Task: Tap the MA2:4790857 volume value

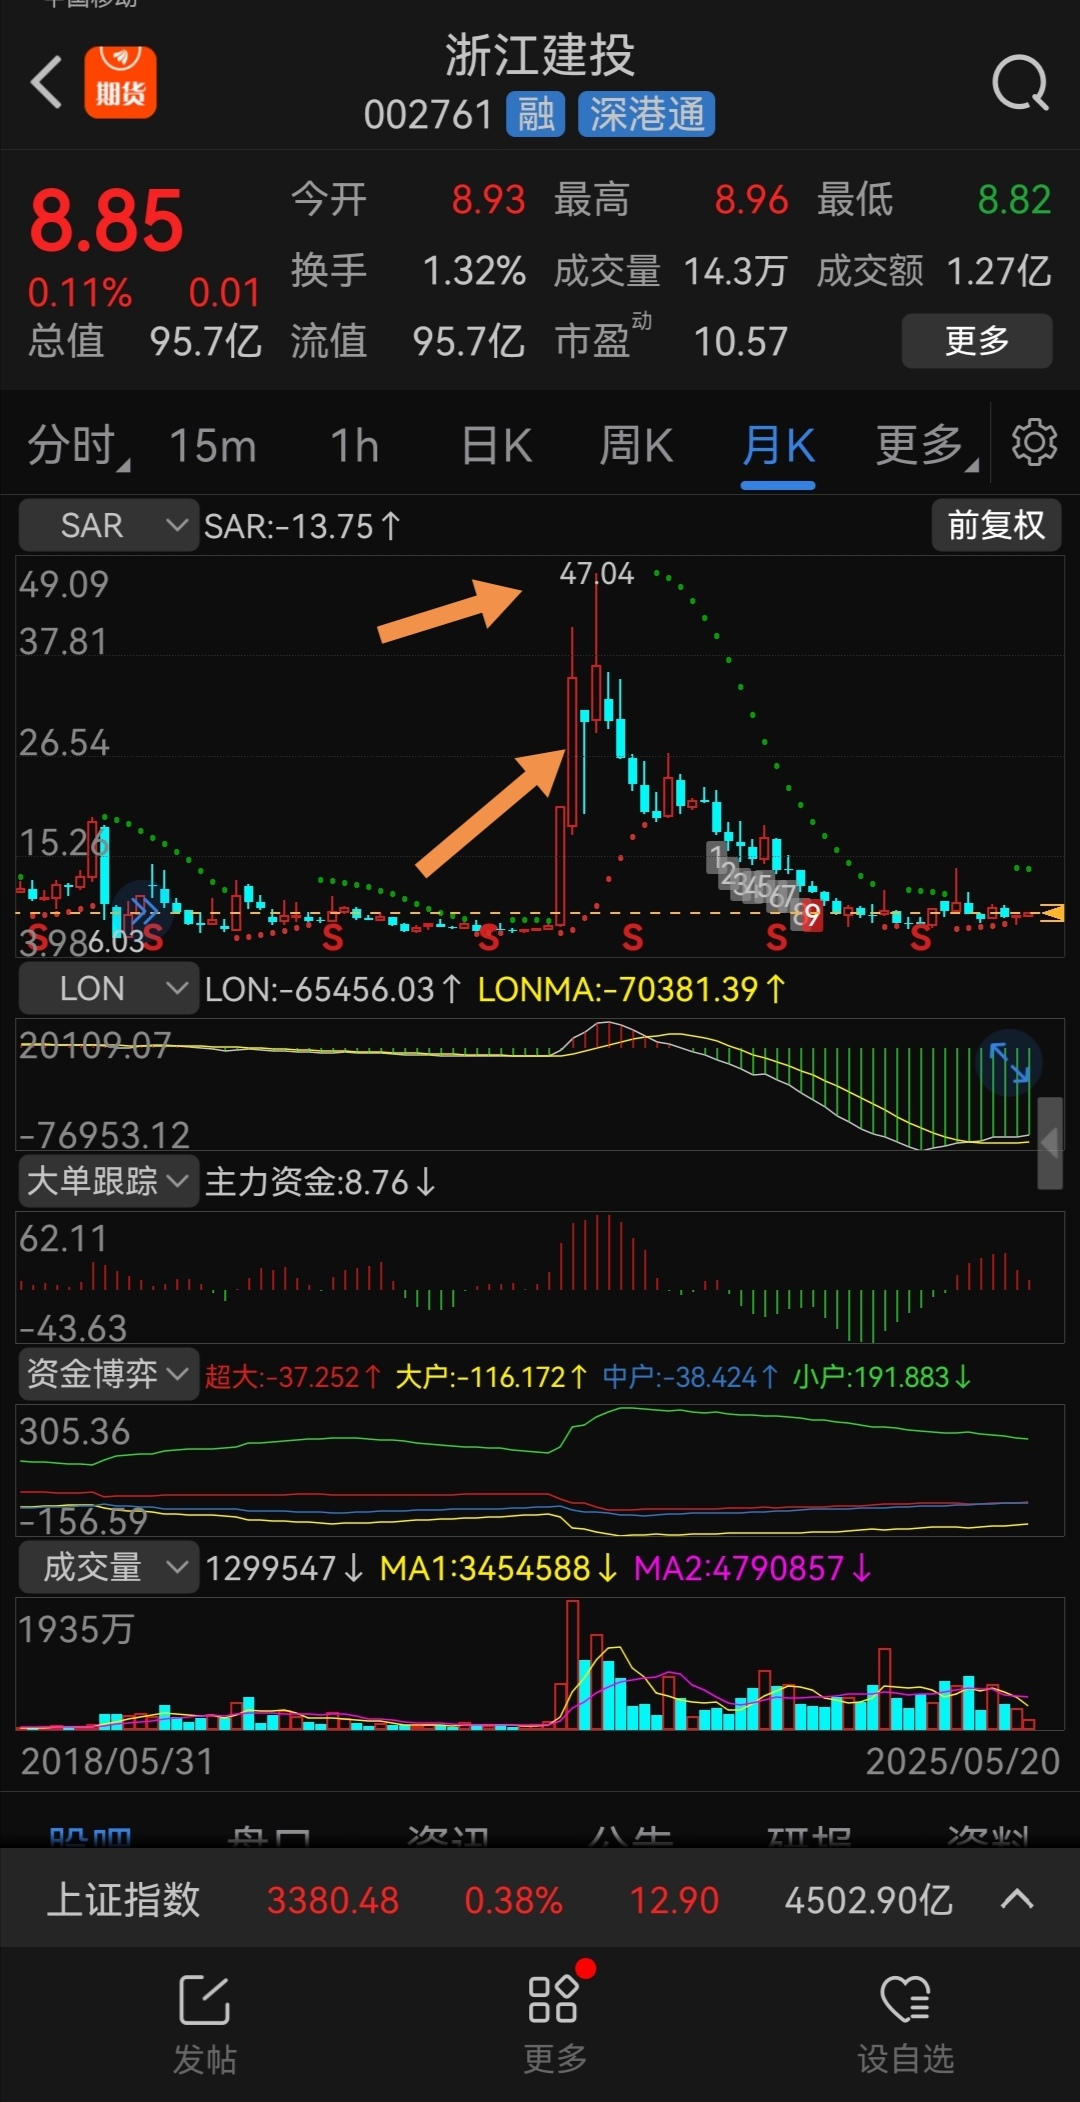Action: coord(753,1568)
